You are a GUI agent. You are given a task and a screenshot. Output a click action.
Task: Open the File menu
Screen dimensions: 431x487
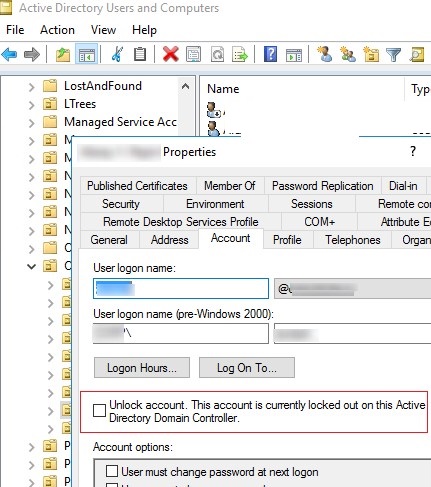click(x=15, y=30)
